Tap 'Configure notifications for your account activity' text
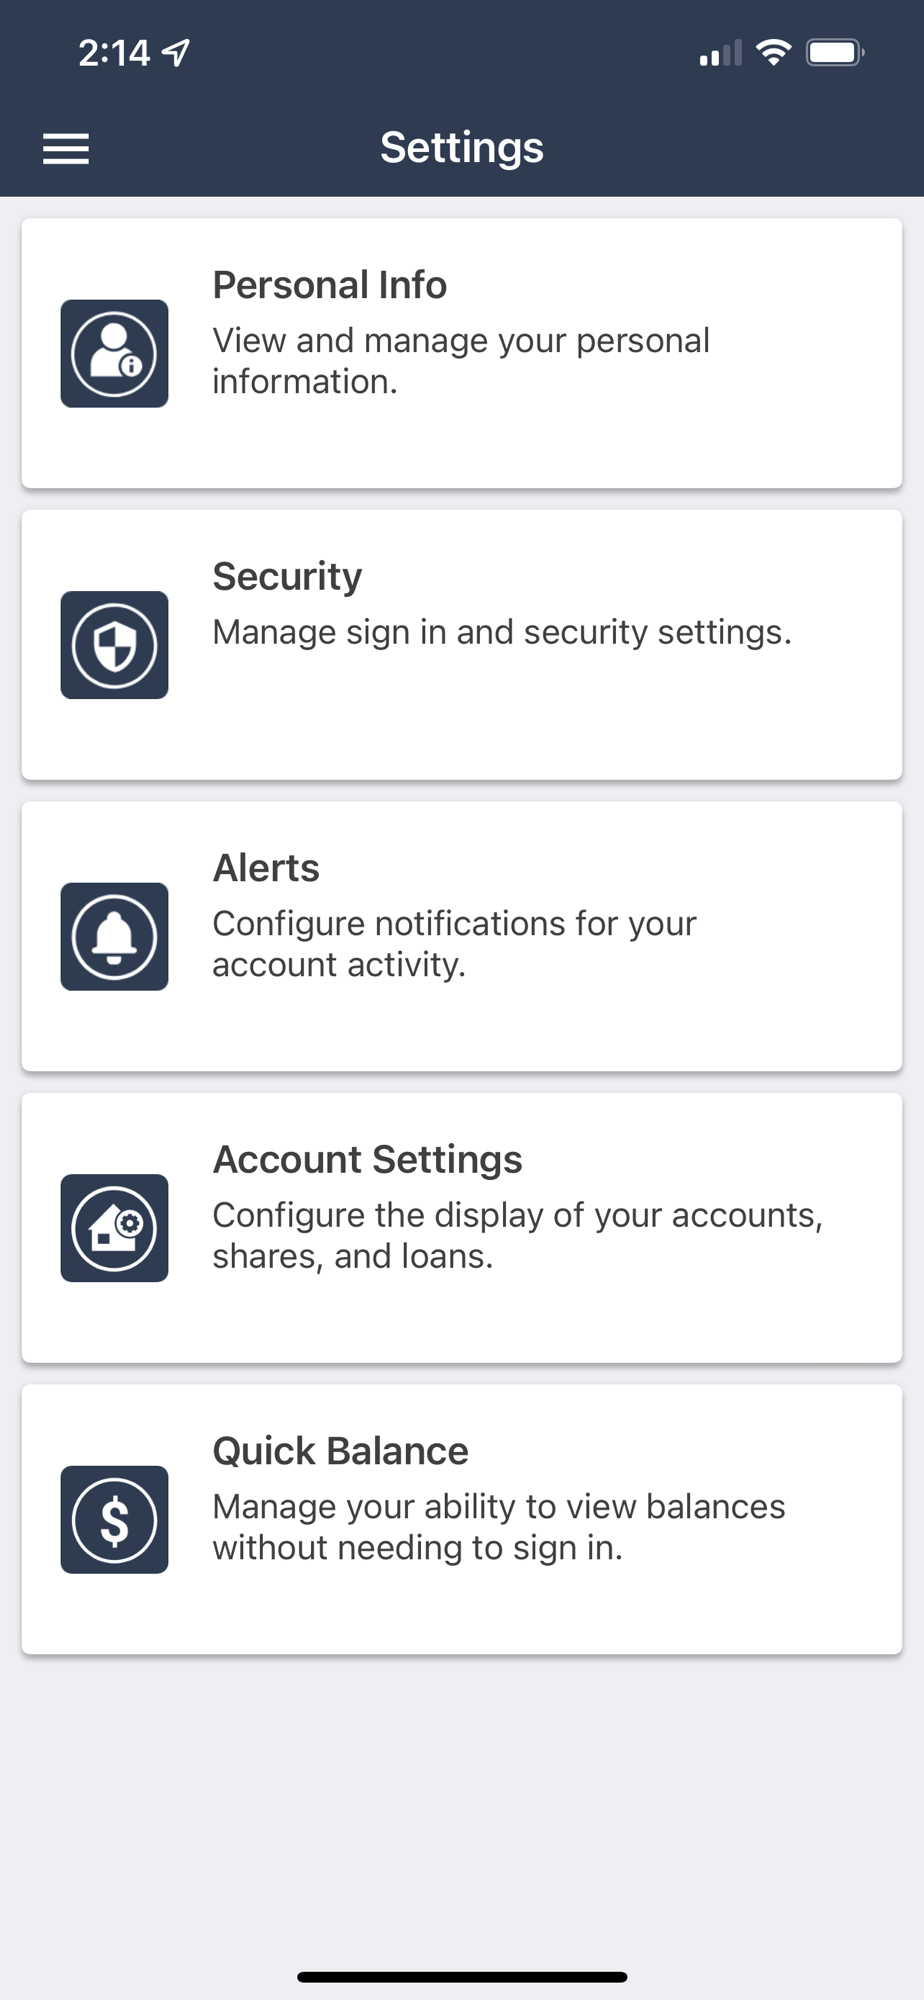This screenshot has width=924, height=2000. pyautogui.click(x=454, y=944)
